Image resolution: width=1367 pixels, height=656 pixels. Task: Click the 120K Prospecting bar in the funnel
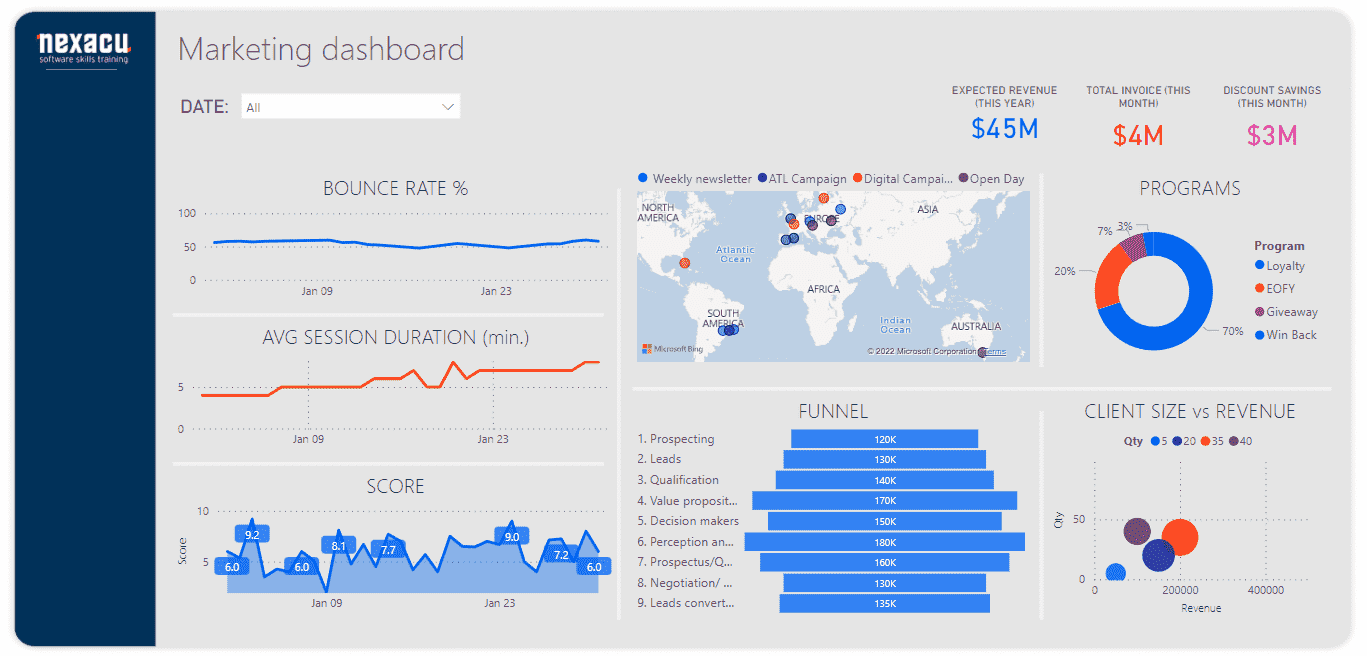point(883,438)
